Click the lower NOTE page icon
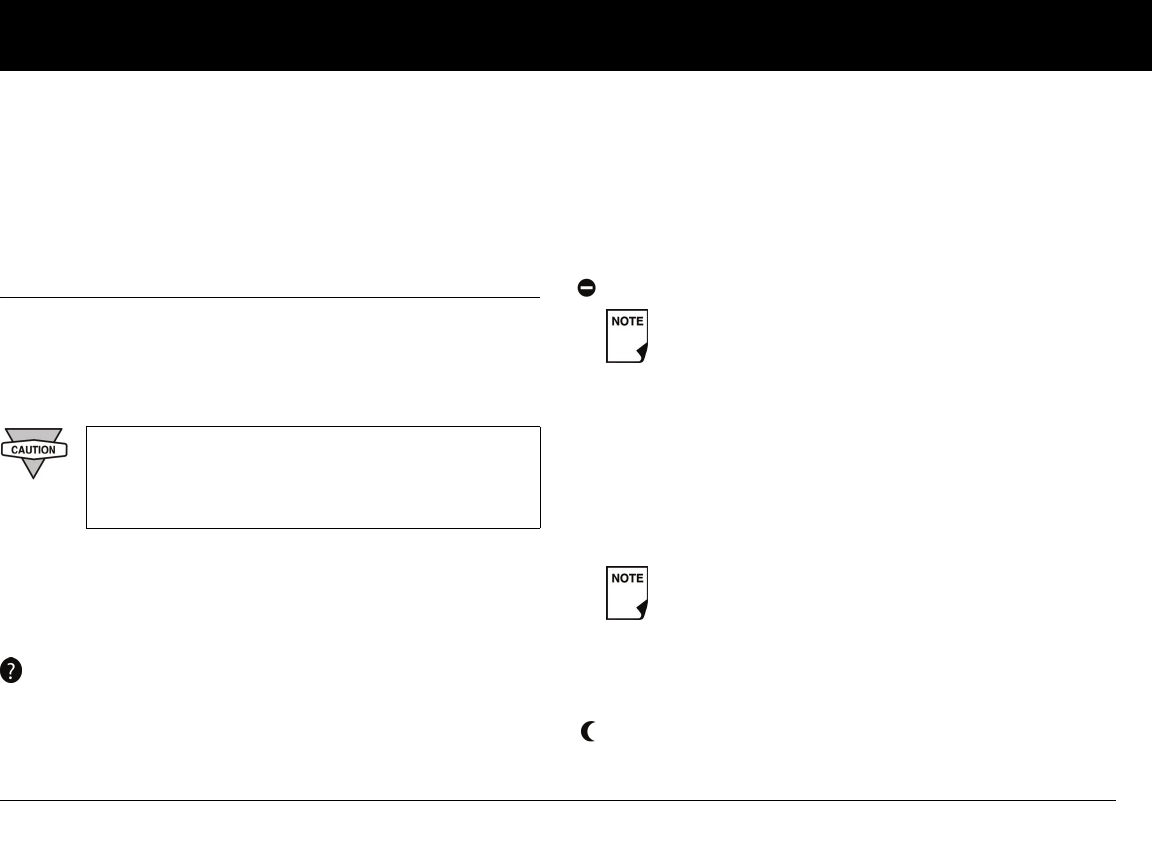Image resolution: width=1152 pixels, height=846 pixels. tap(627, 593)
